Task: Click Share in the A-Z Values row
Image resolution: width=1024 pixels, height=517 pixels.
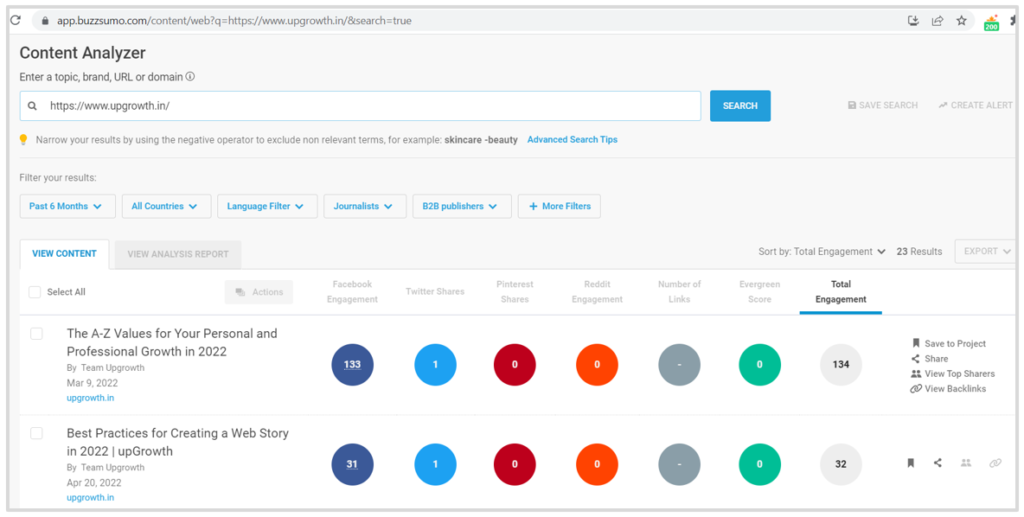Action: 929,358
